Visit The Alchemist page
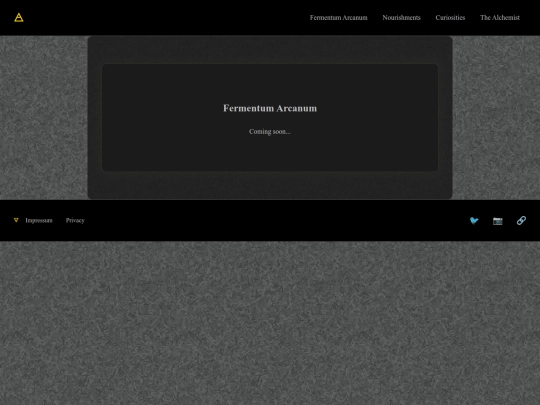Screen dimensions: 540x405 coord(500,18)
